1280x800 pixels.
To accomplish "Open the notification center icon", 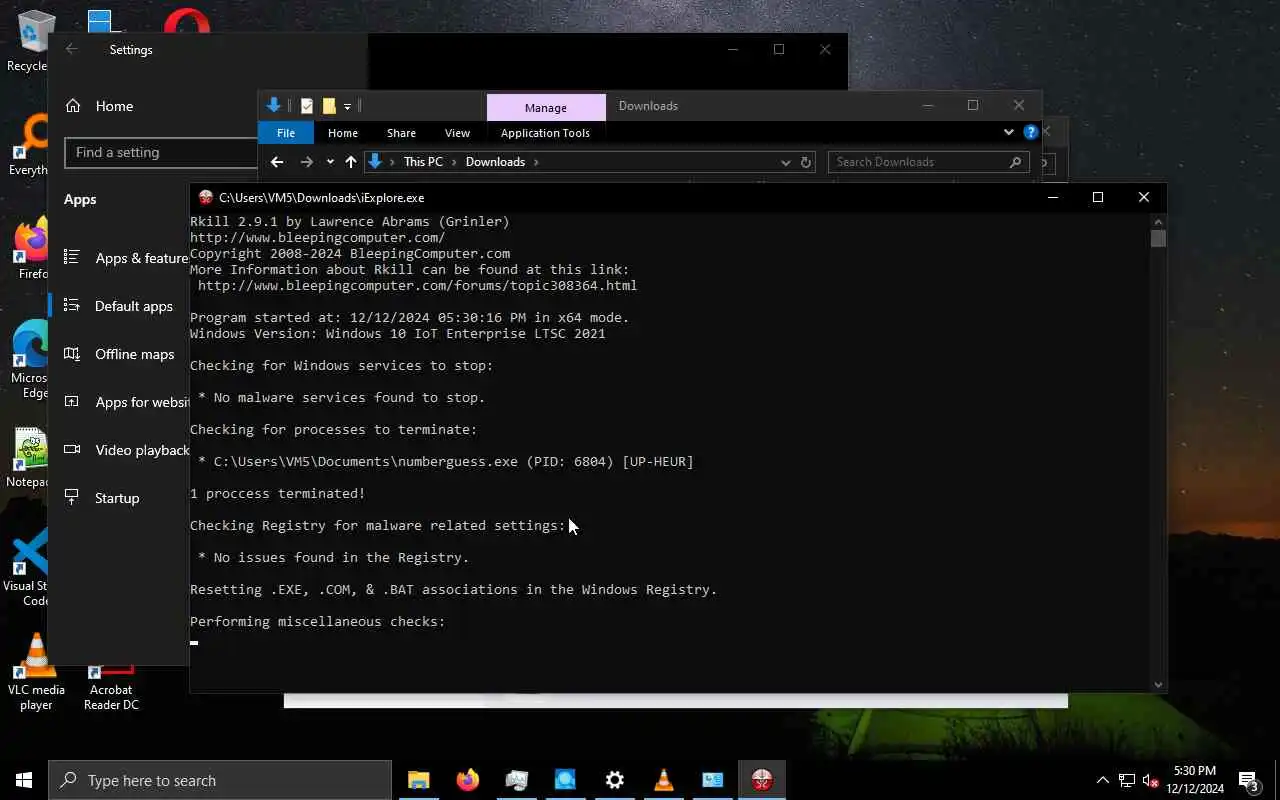I will click(x=1249, y=780).
